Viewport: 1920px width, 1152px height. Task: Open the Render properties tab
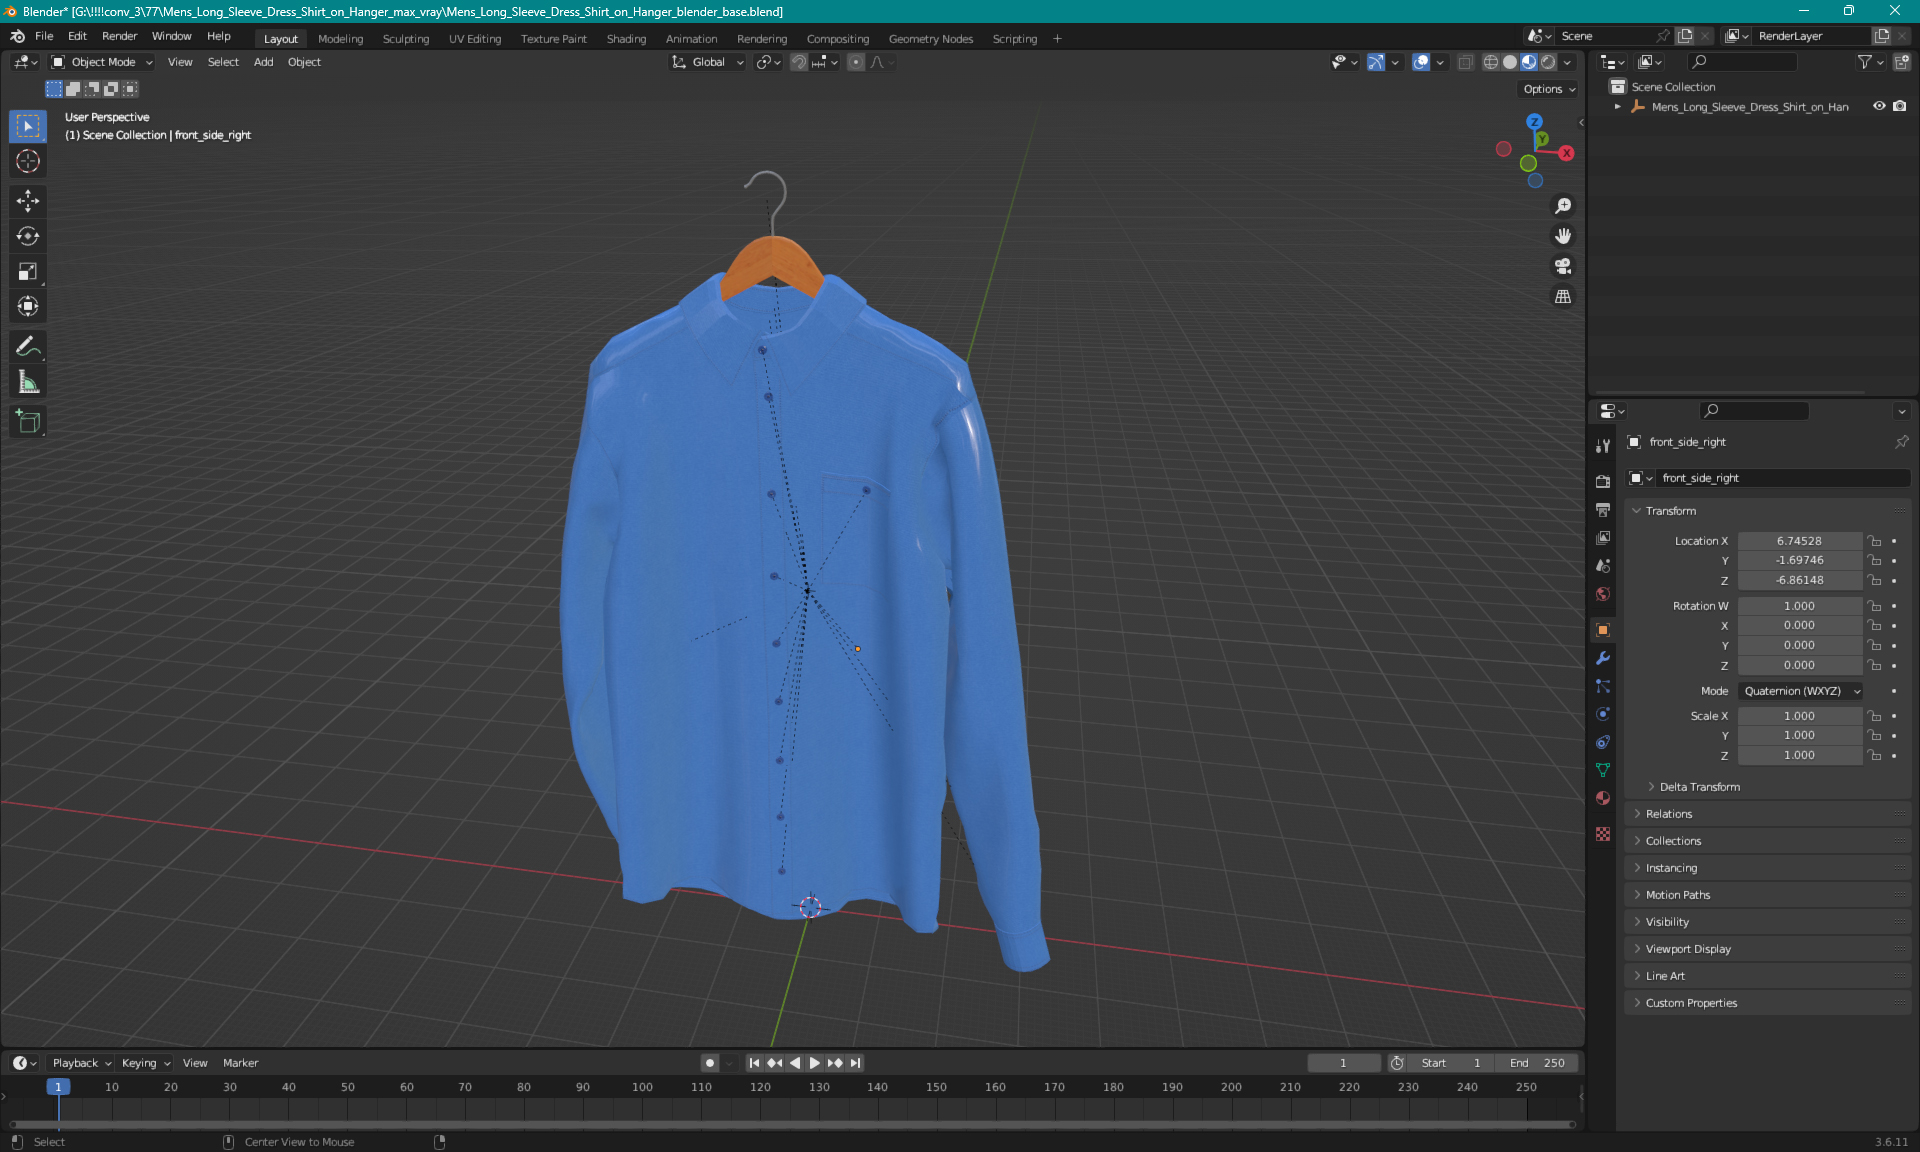tap(1603, 481)
